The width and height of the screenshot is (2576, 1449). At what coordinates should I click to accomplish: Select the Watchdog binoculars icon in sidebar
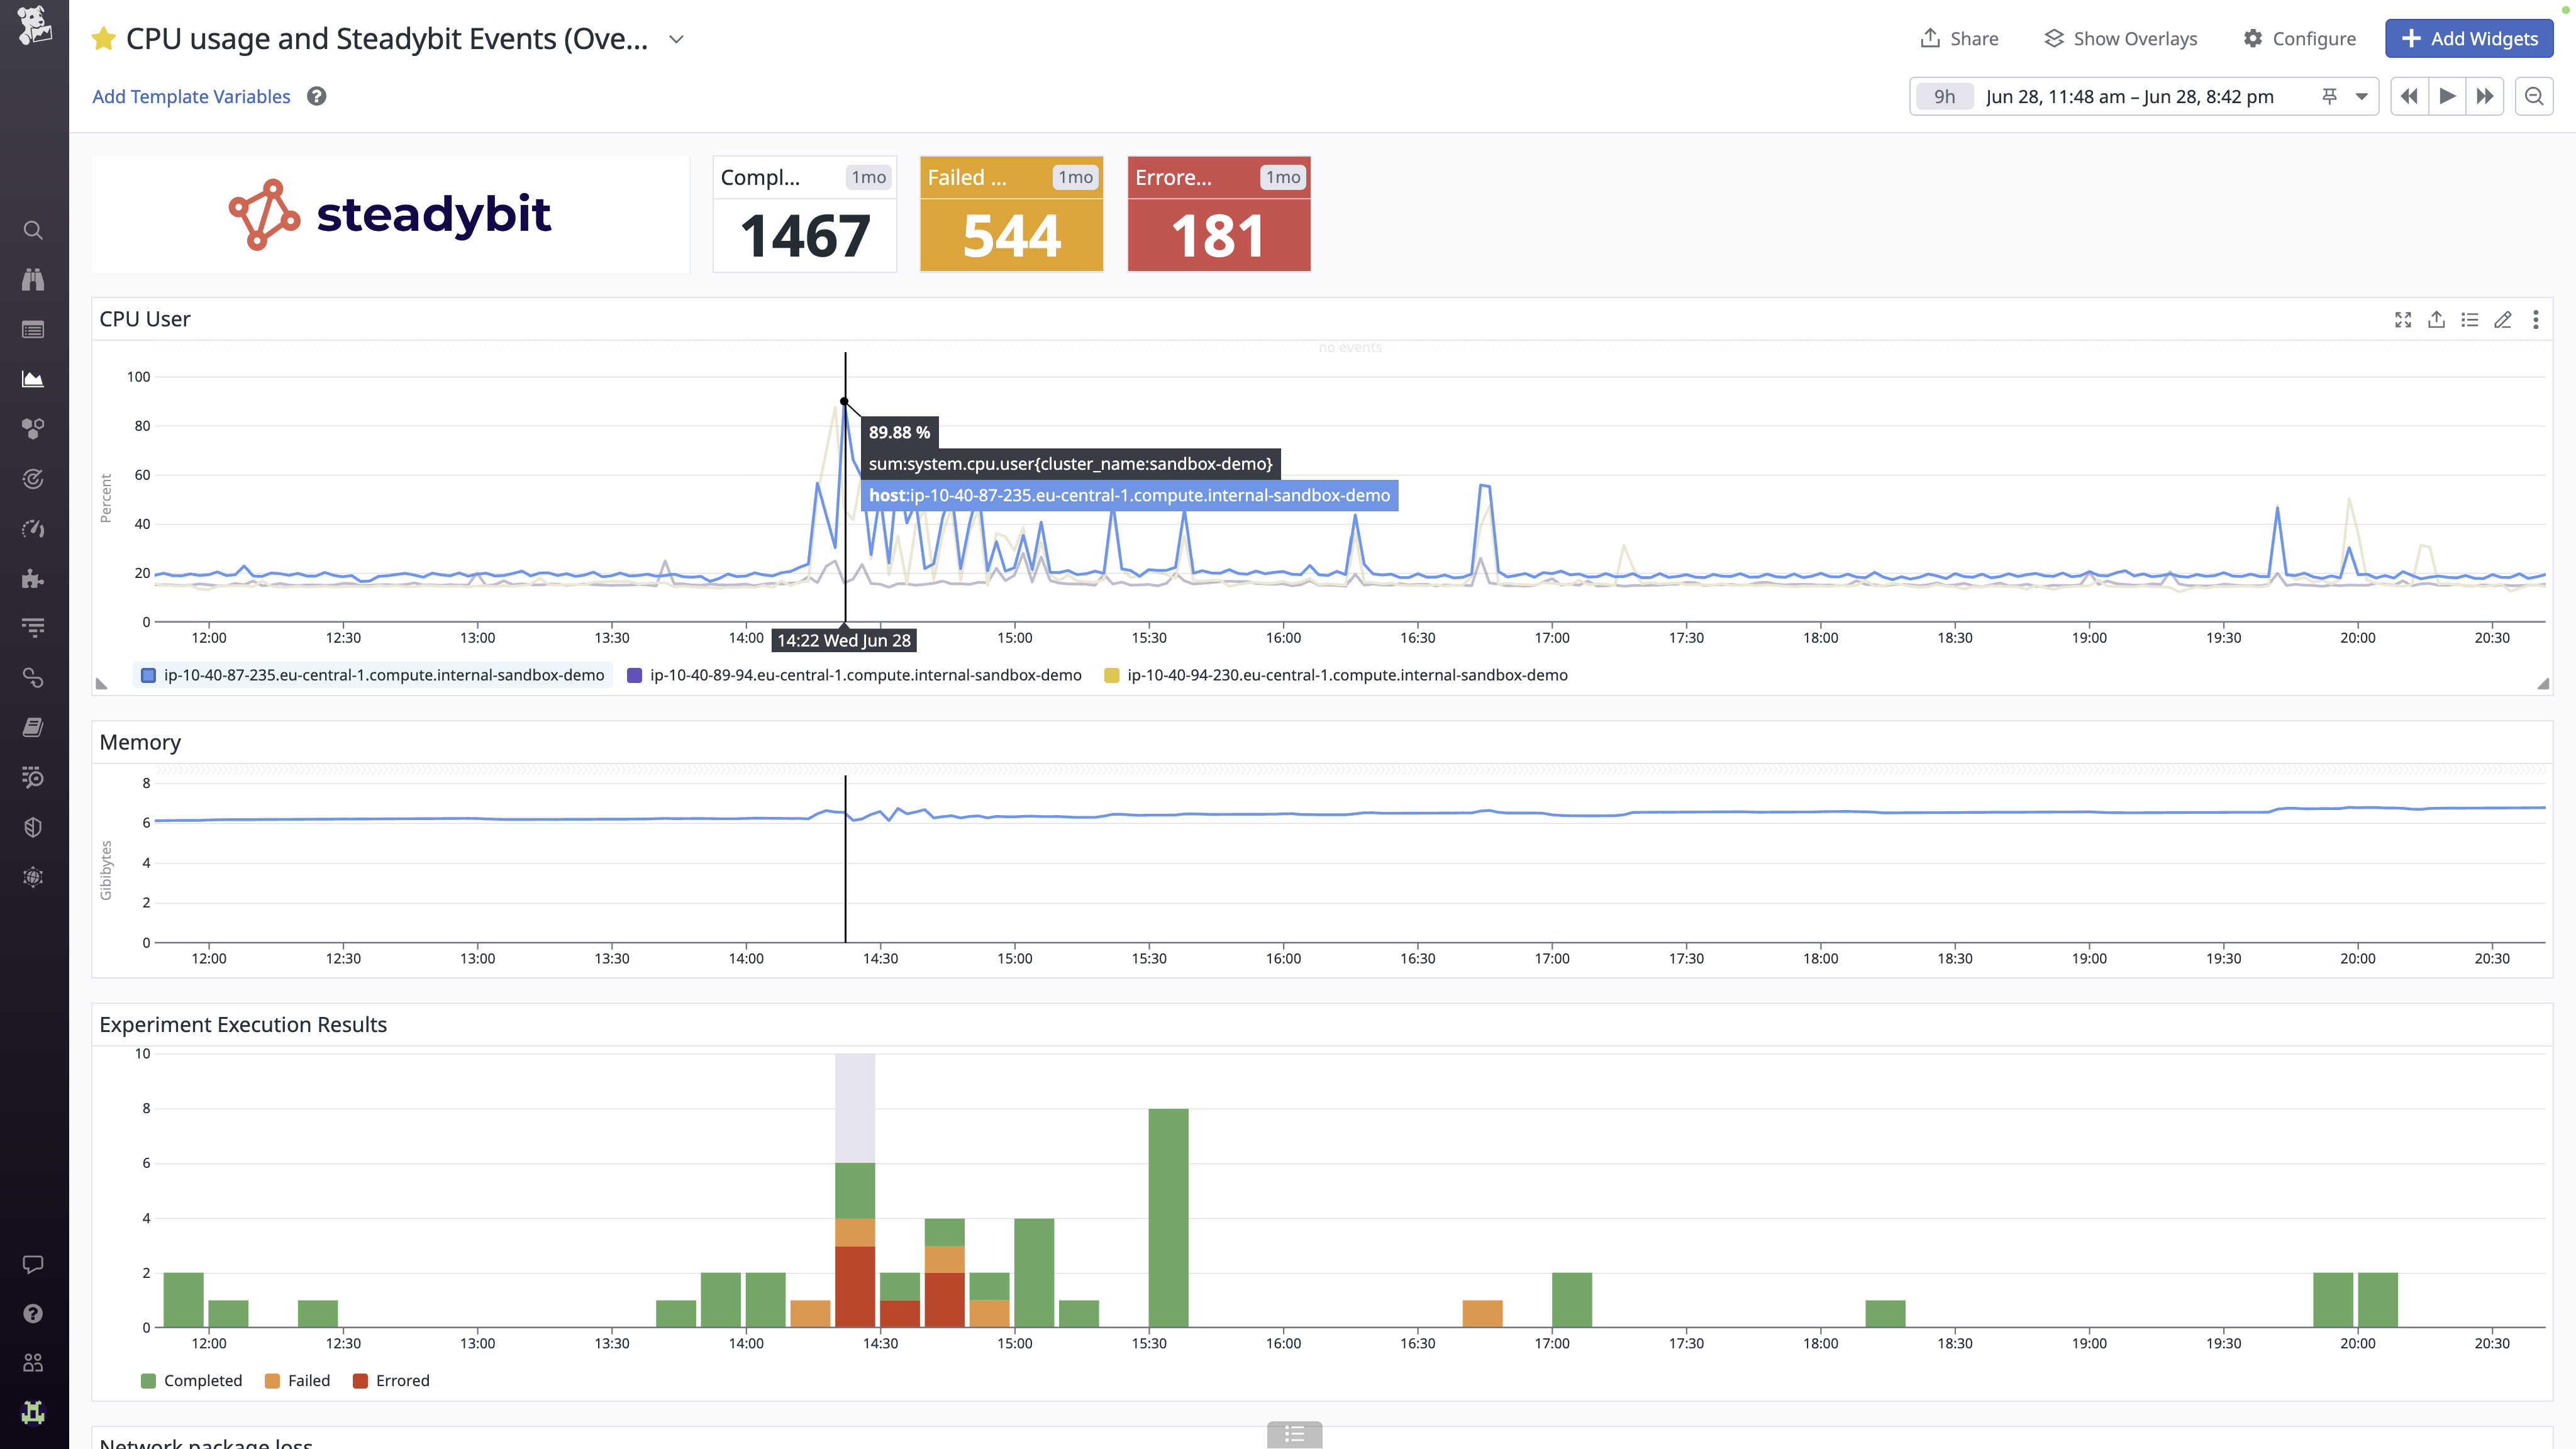coord(33,280)
